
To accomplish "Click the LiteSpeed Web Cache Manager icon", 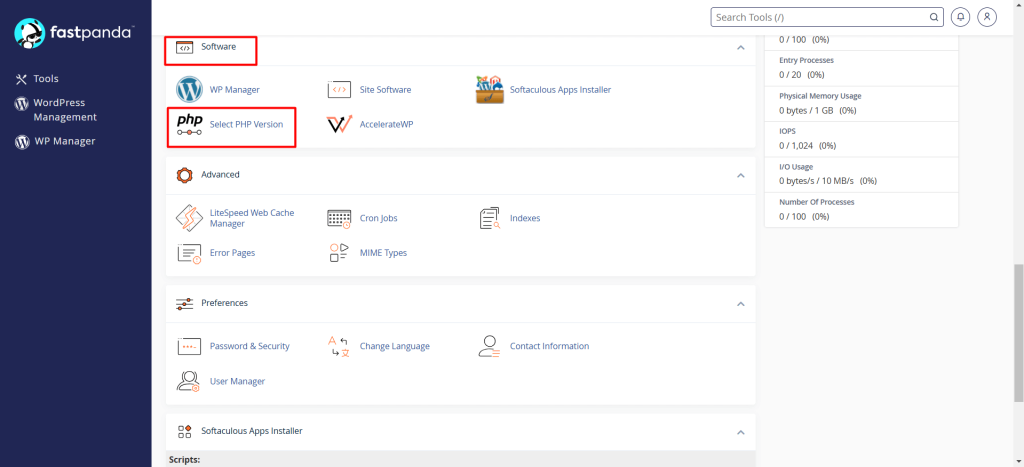I will point(189,218).
